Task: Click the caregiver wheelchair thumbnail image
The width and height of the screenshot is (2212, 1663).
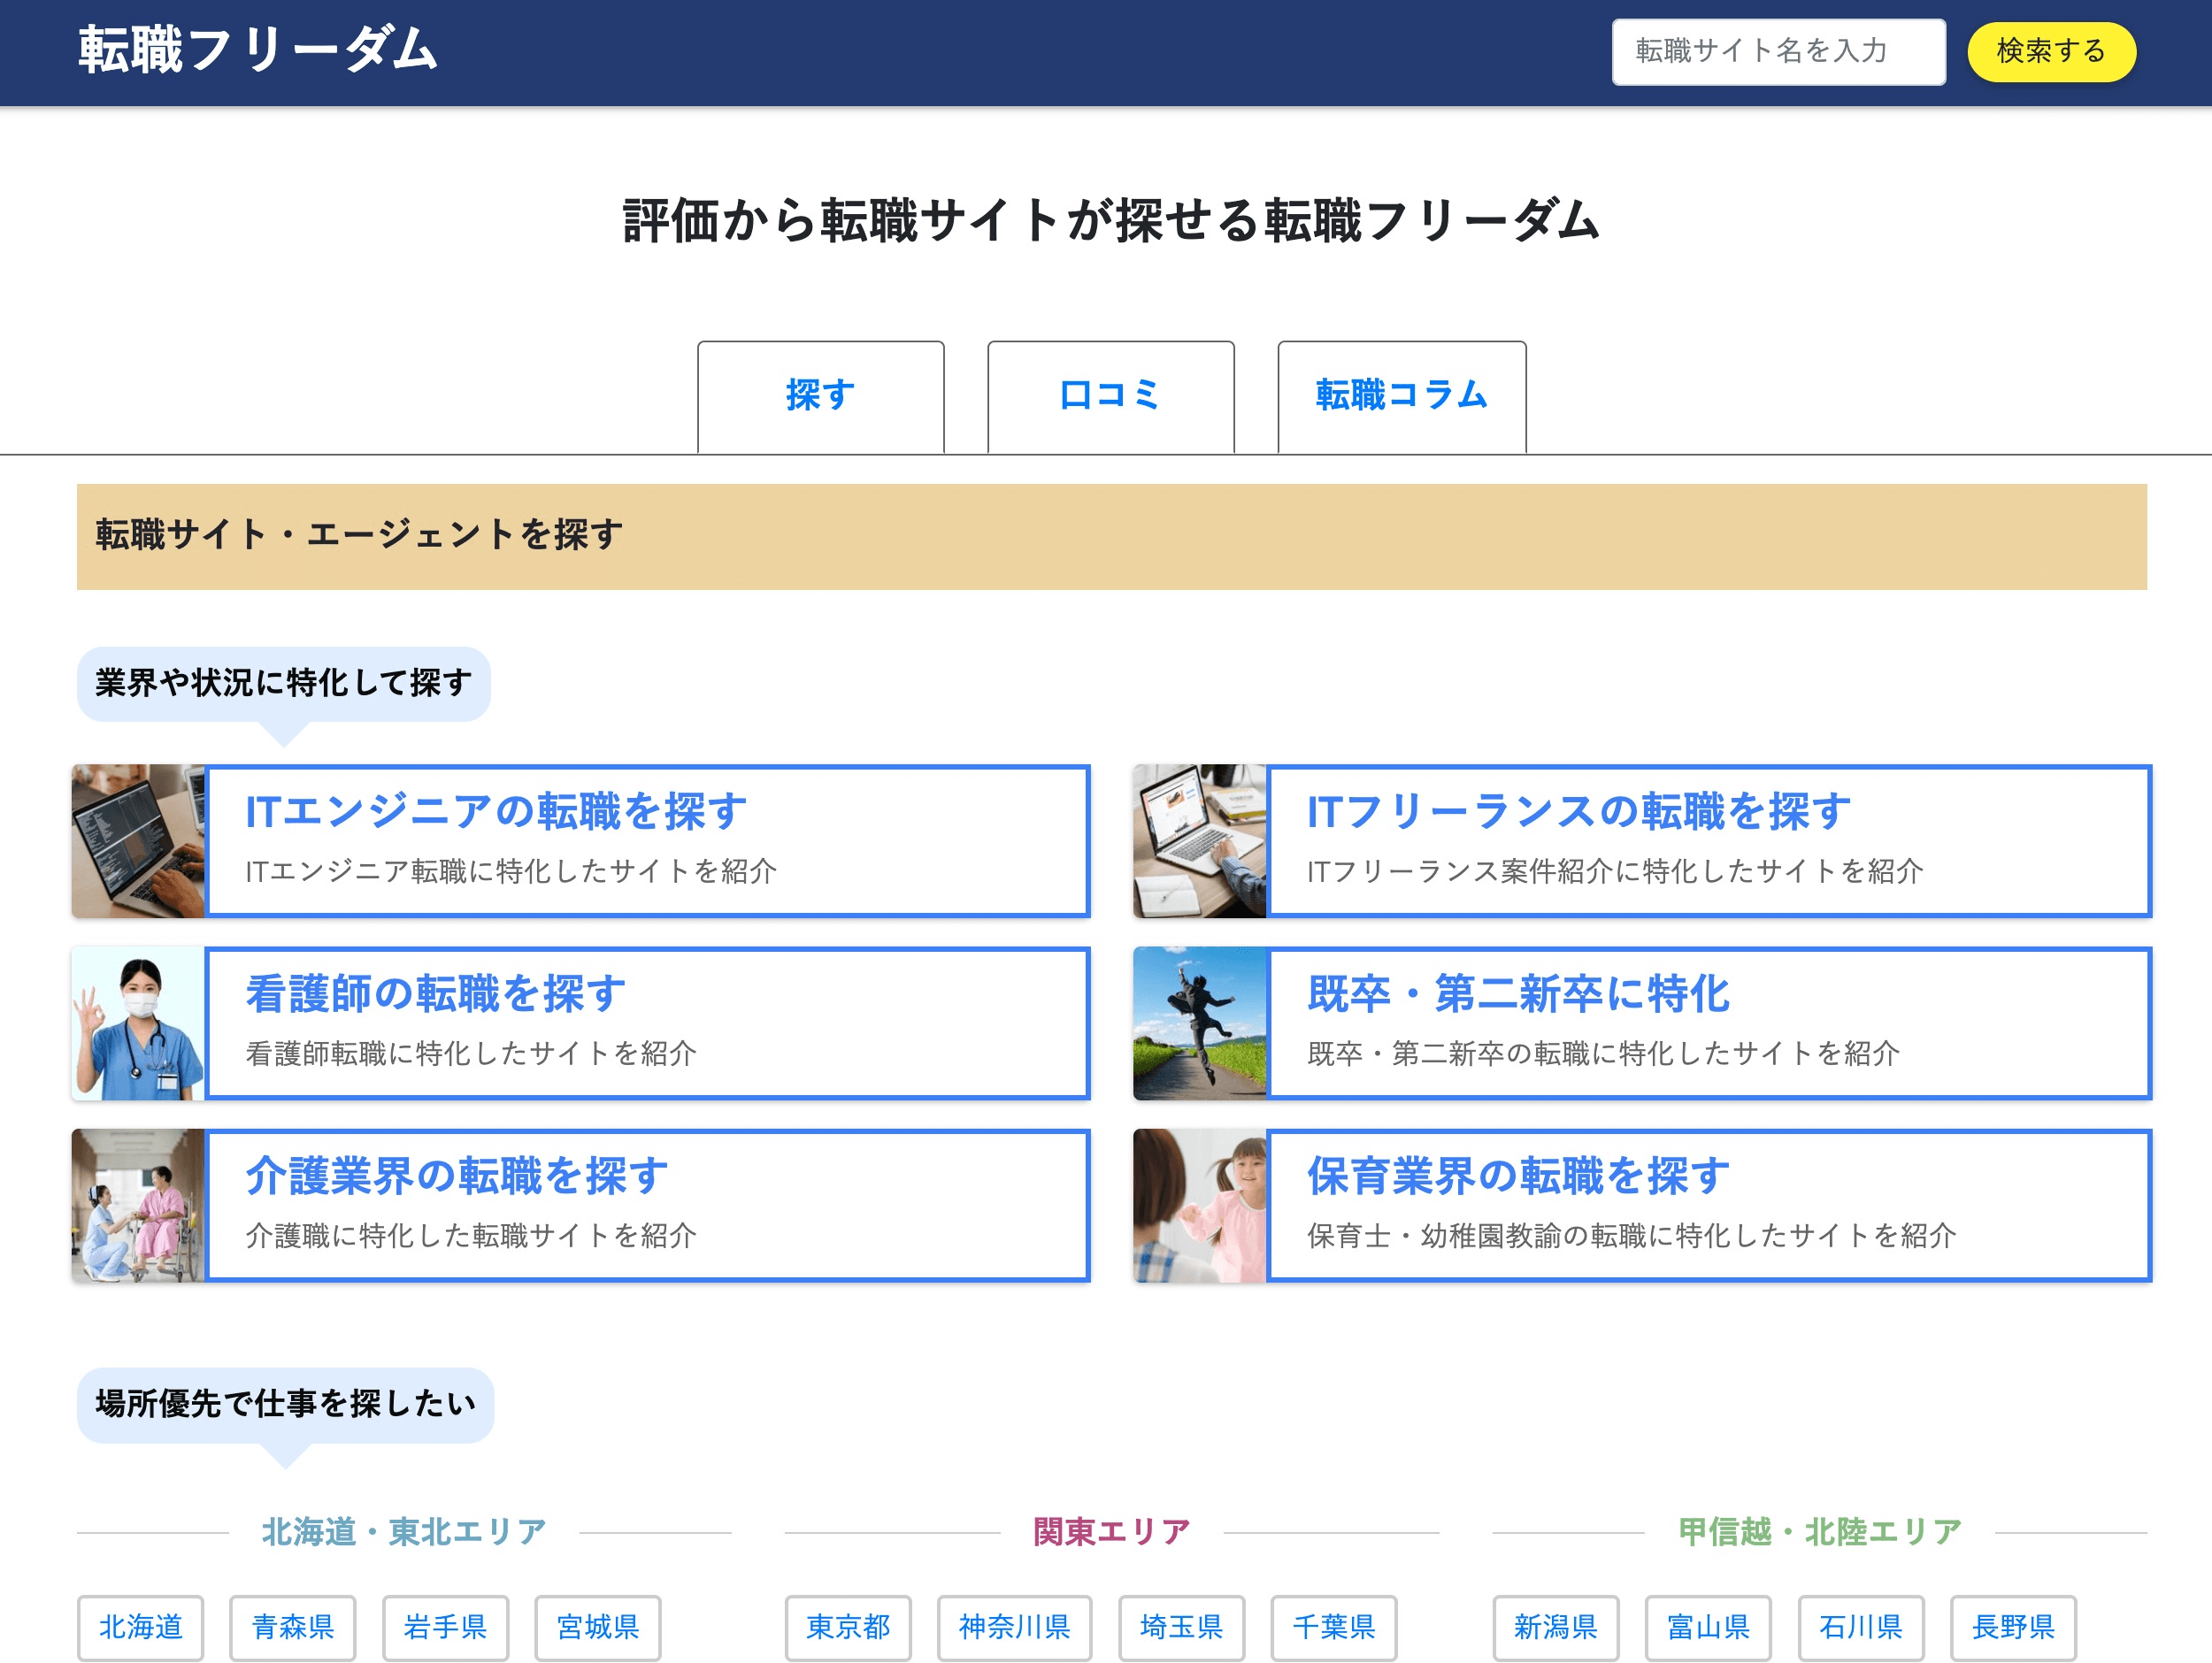Action: point(138,1205)
